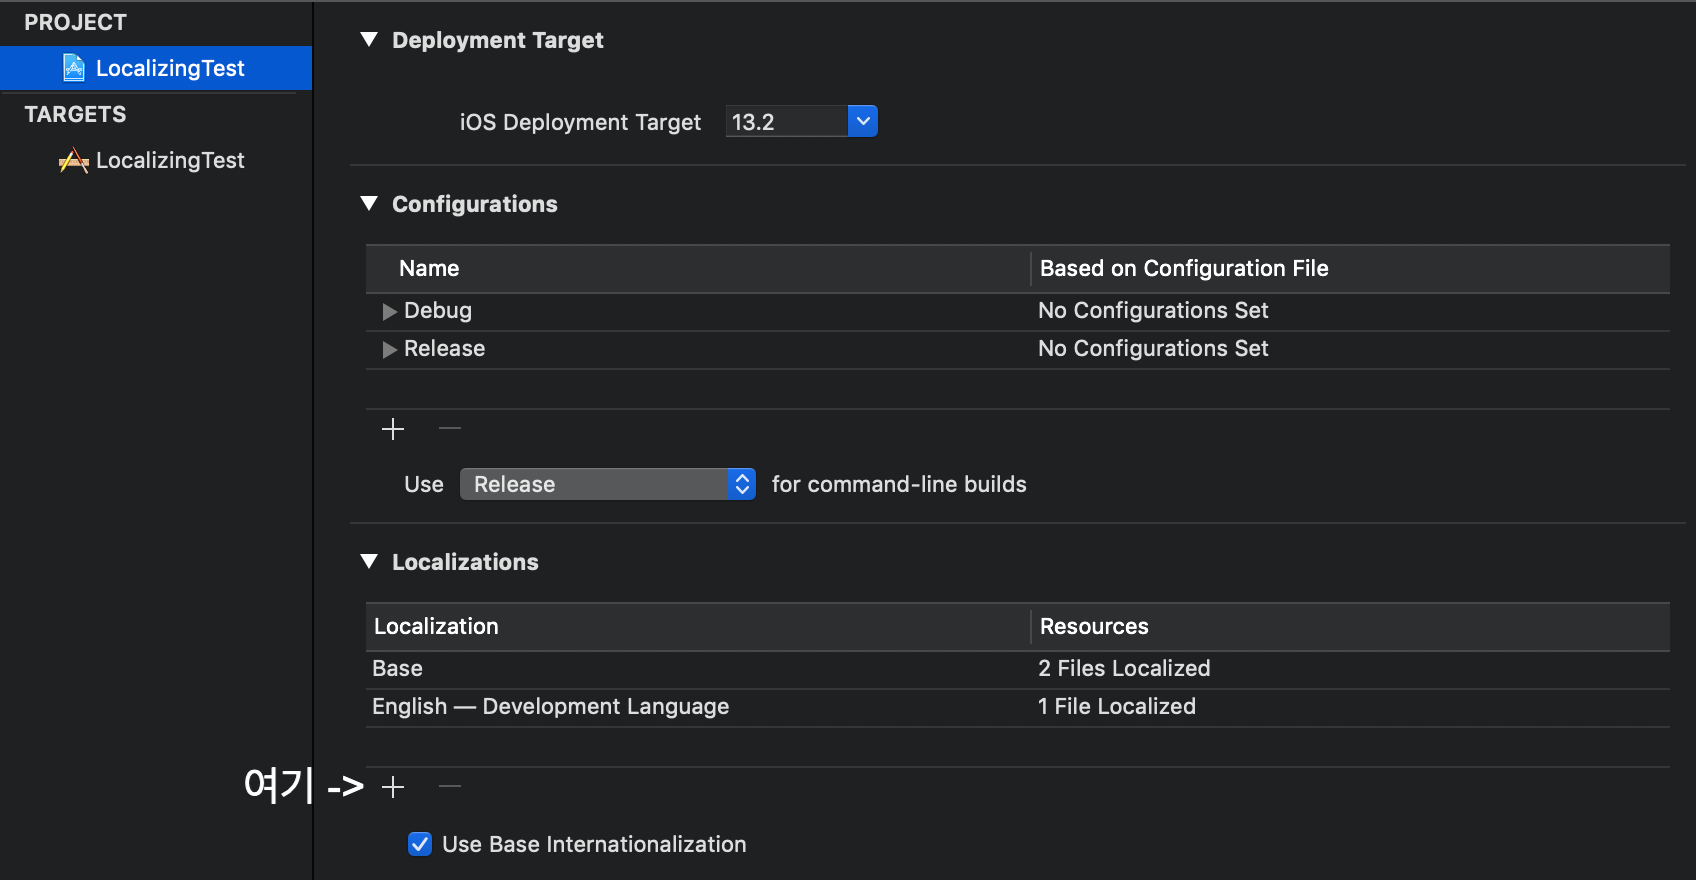Click '1 File Localized' cell

coord(1117,706)
